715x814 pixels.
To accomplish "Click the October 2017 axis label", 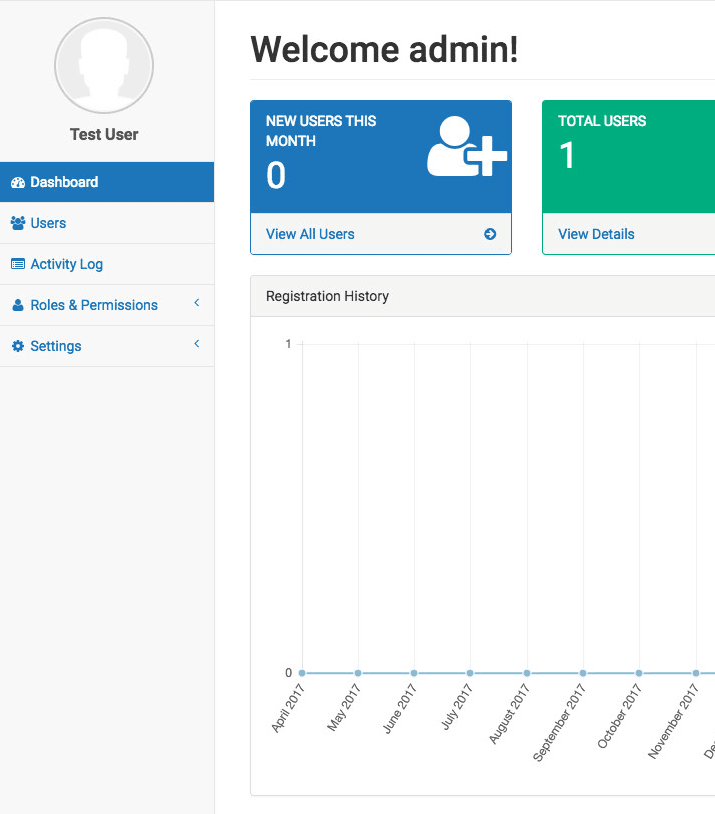I will click(x=619, y=716).
